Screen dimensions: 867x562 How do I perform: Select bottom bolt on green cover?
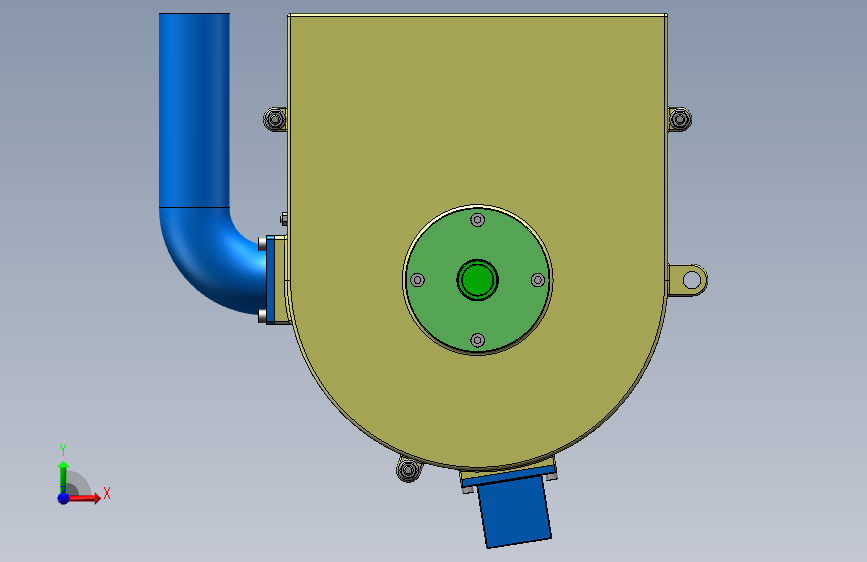[478, 340]
